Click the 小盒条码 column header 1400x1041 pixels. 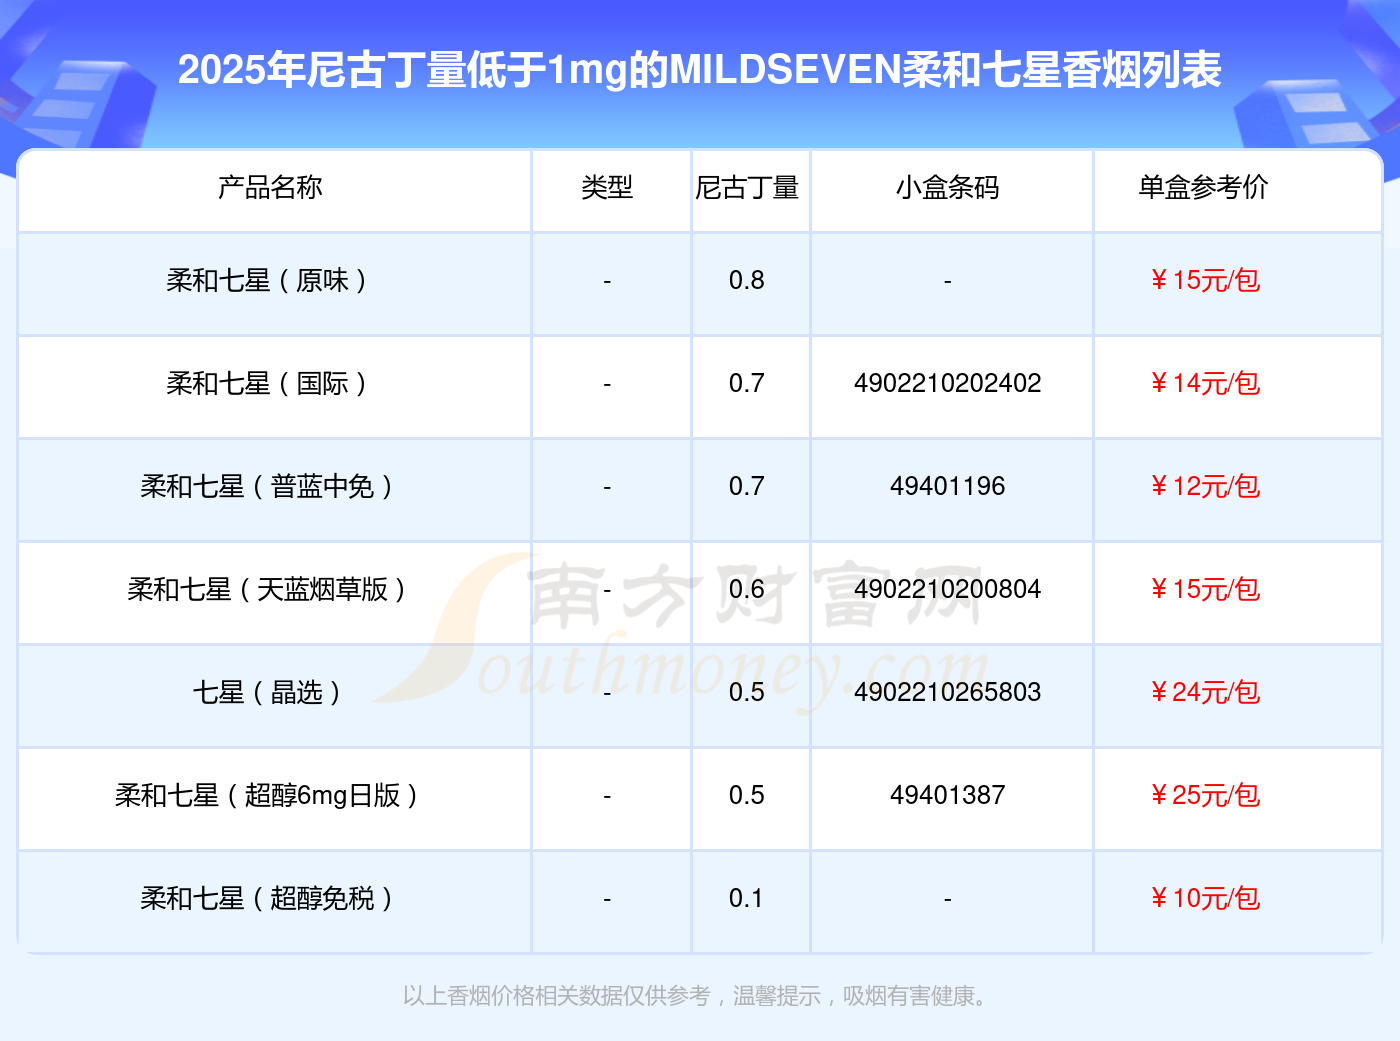pos(947,187)
